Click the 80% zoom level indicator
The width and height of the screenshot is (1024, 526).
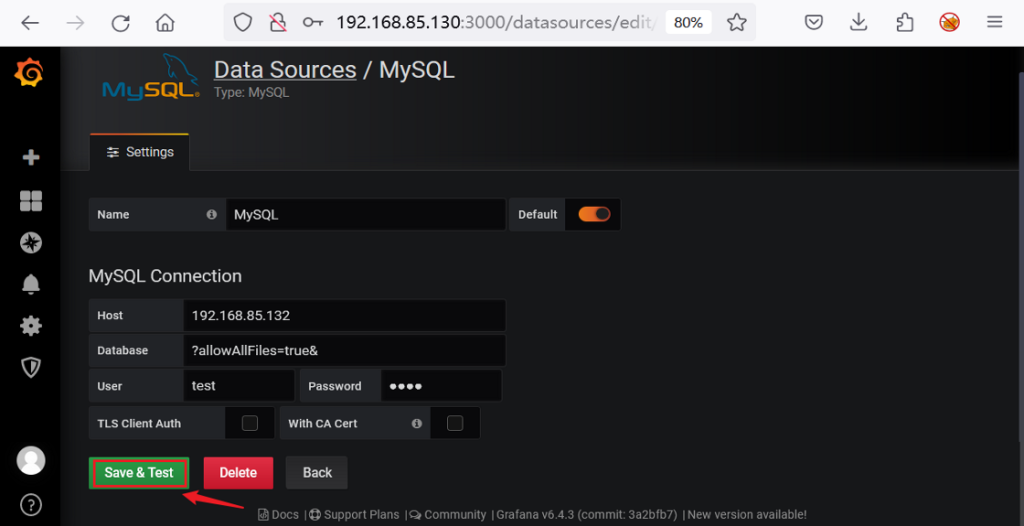click(x=688, y=23)
